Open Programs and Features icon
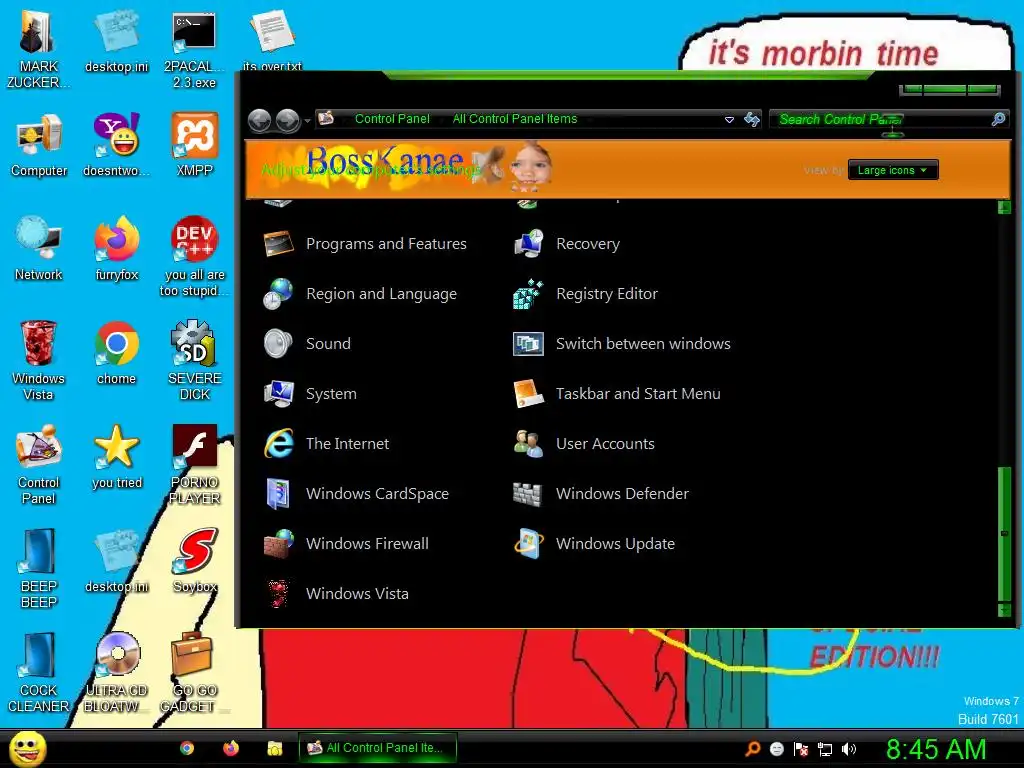This screenshot has height=768, width=1024. pyautogui.click(x=278, y=244)
